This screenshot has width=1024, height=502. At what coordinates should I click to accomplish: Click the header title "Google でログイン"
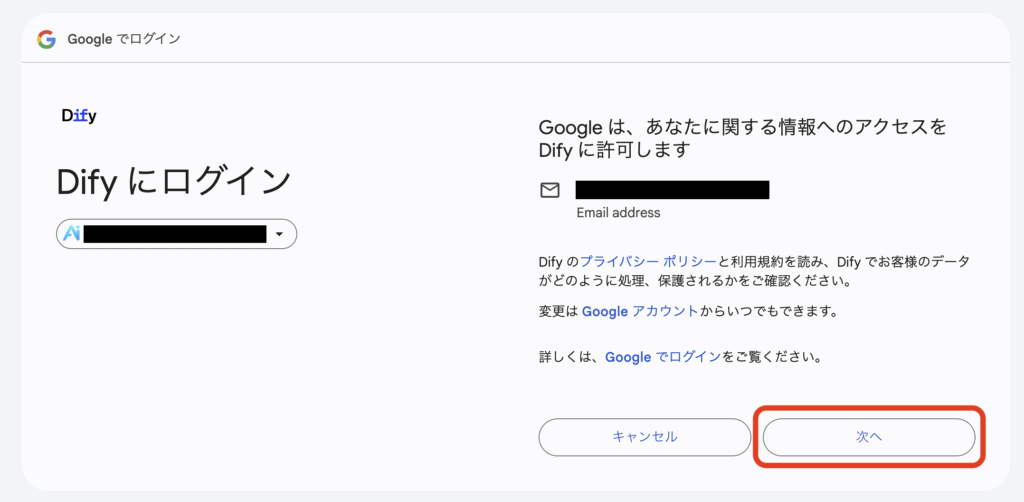(x=124, y=39)
